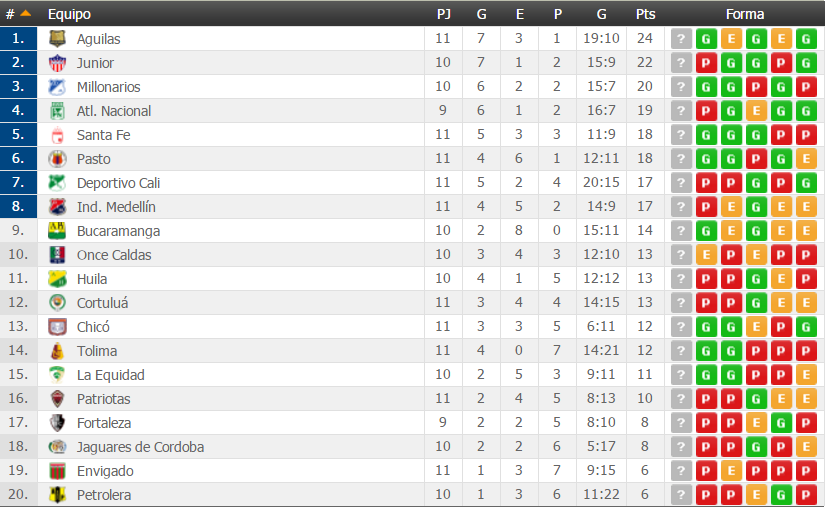Click the Petrolera team crest icon
This screenshot has width=826, height=508.
(57, 495)
